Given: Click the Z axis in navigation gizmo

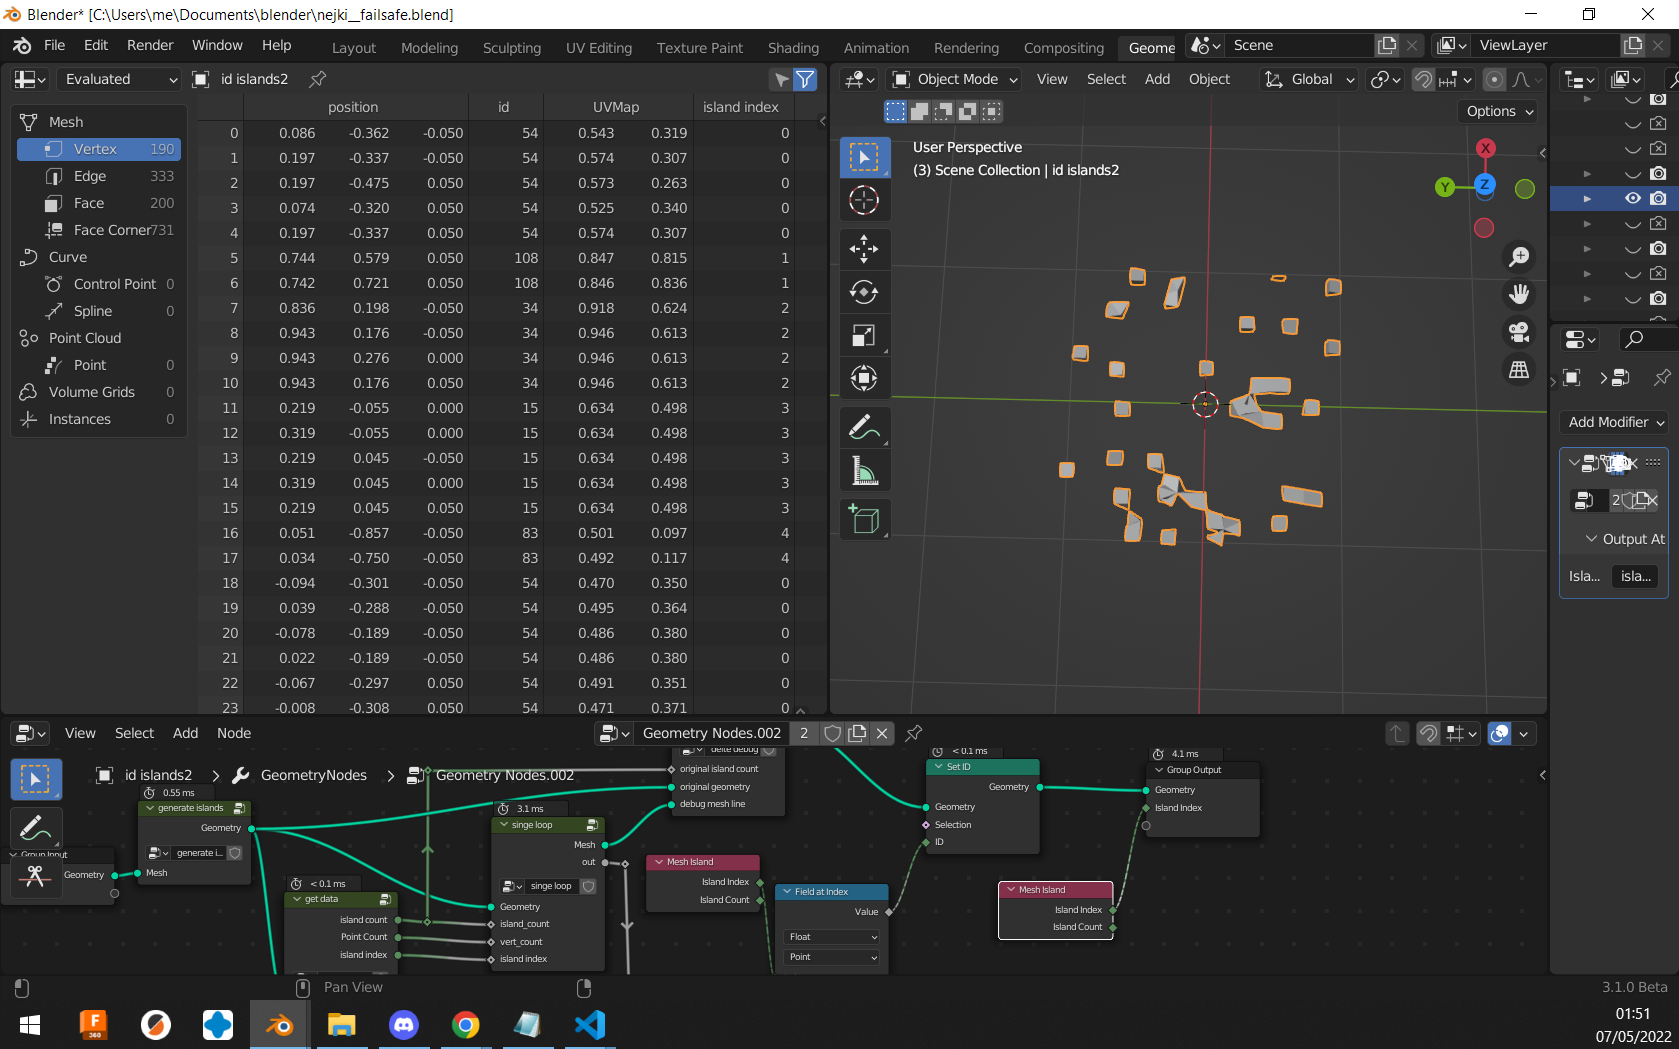Looking at the screenshot, I should [1485, 184].
